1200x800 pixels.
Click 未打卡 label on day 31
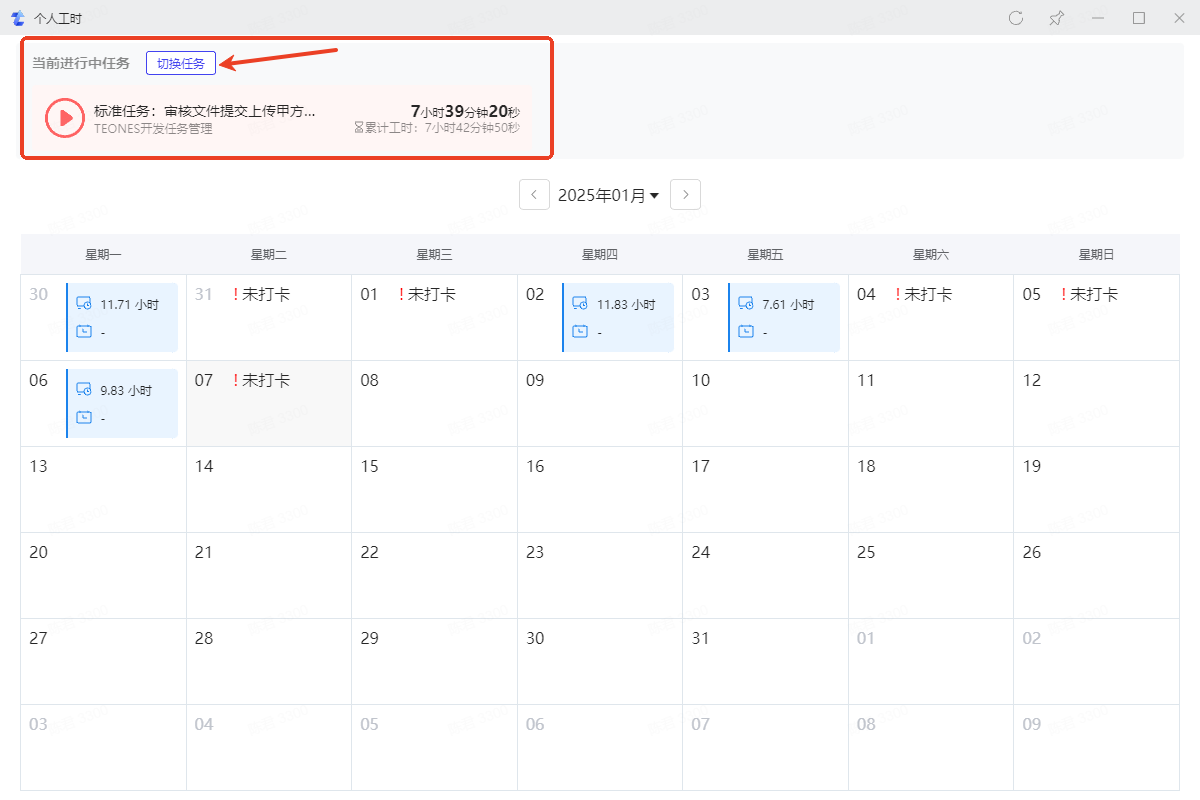(266, 294)
